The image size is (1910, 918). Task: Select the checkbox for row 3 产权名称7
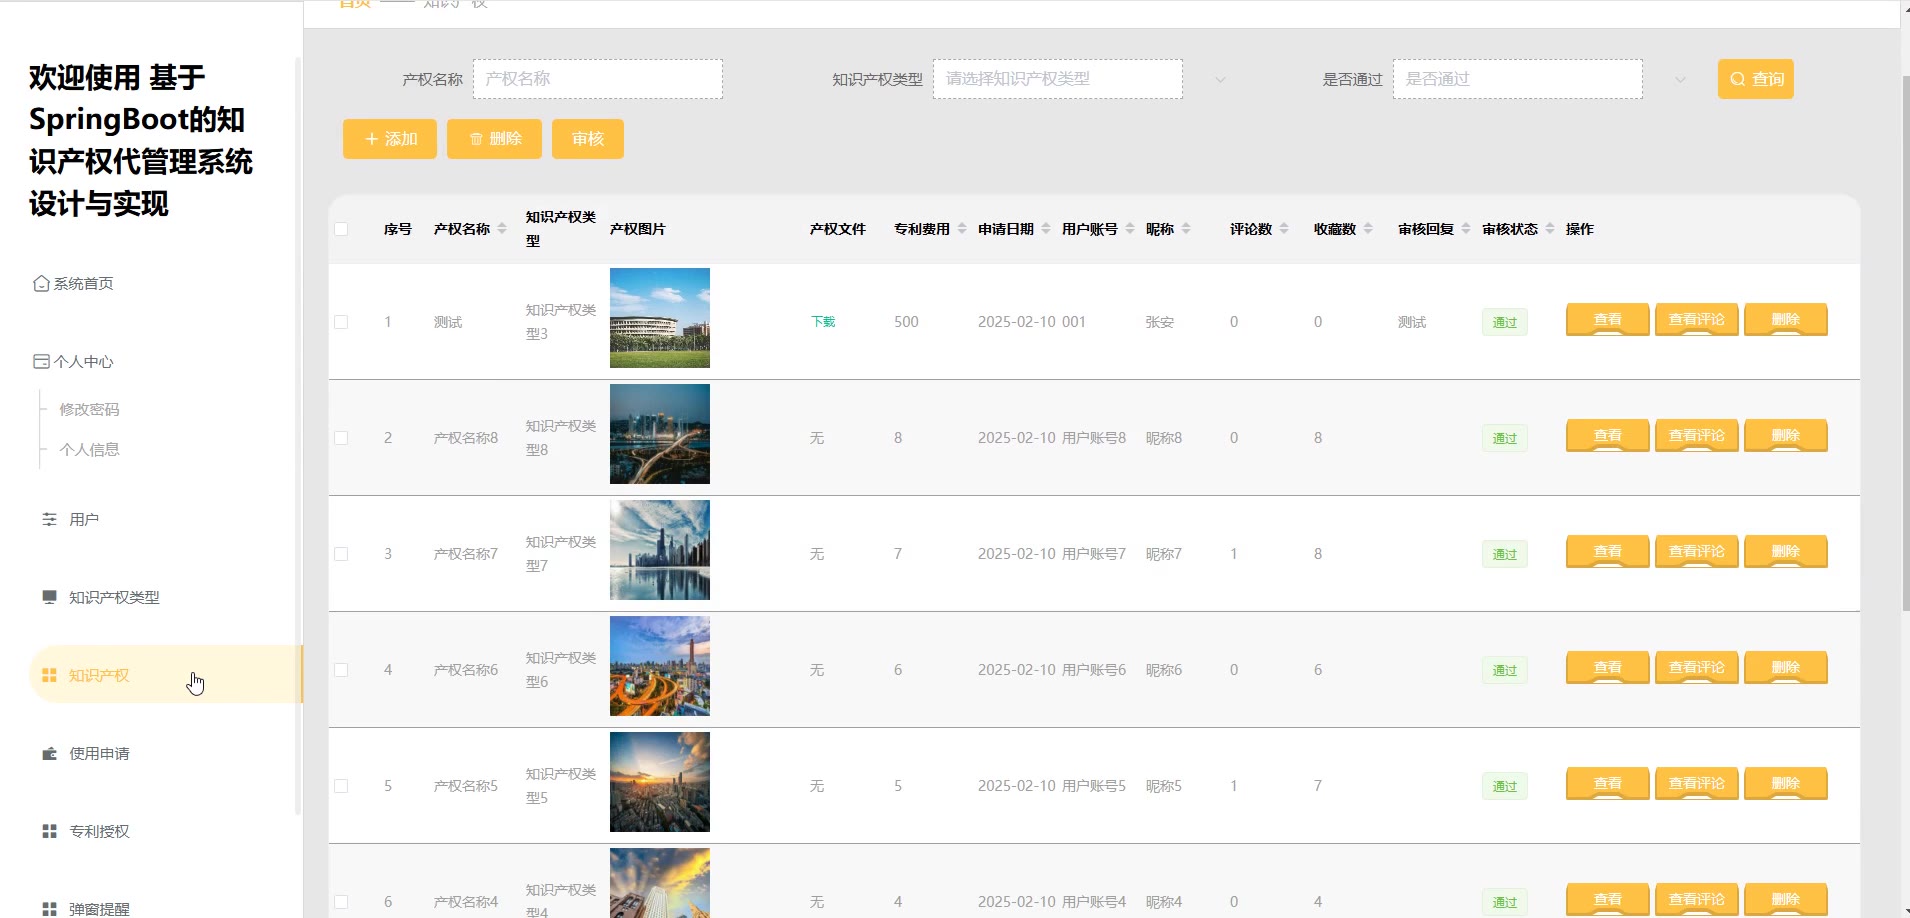(341, 554)
